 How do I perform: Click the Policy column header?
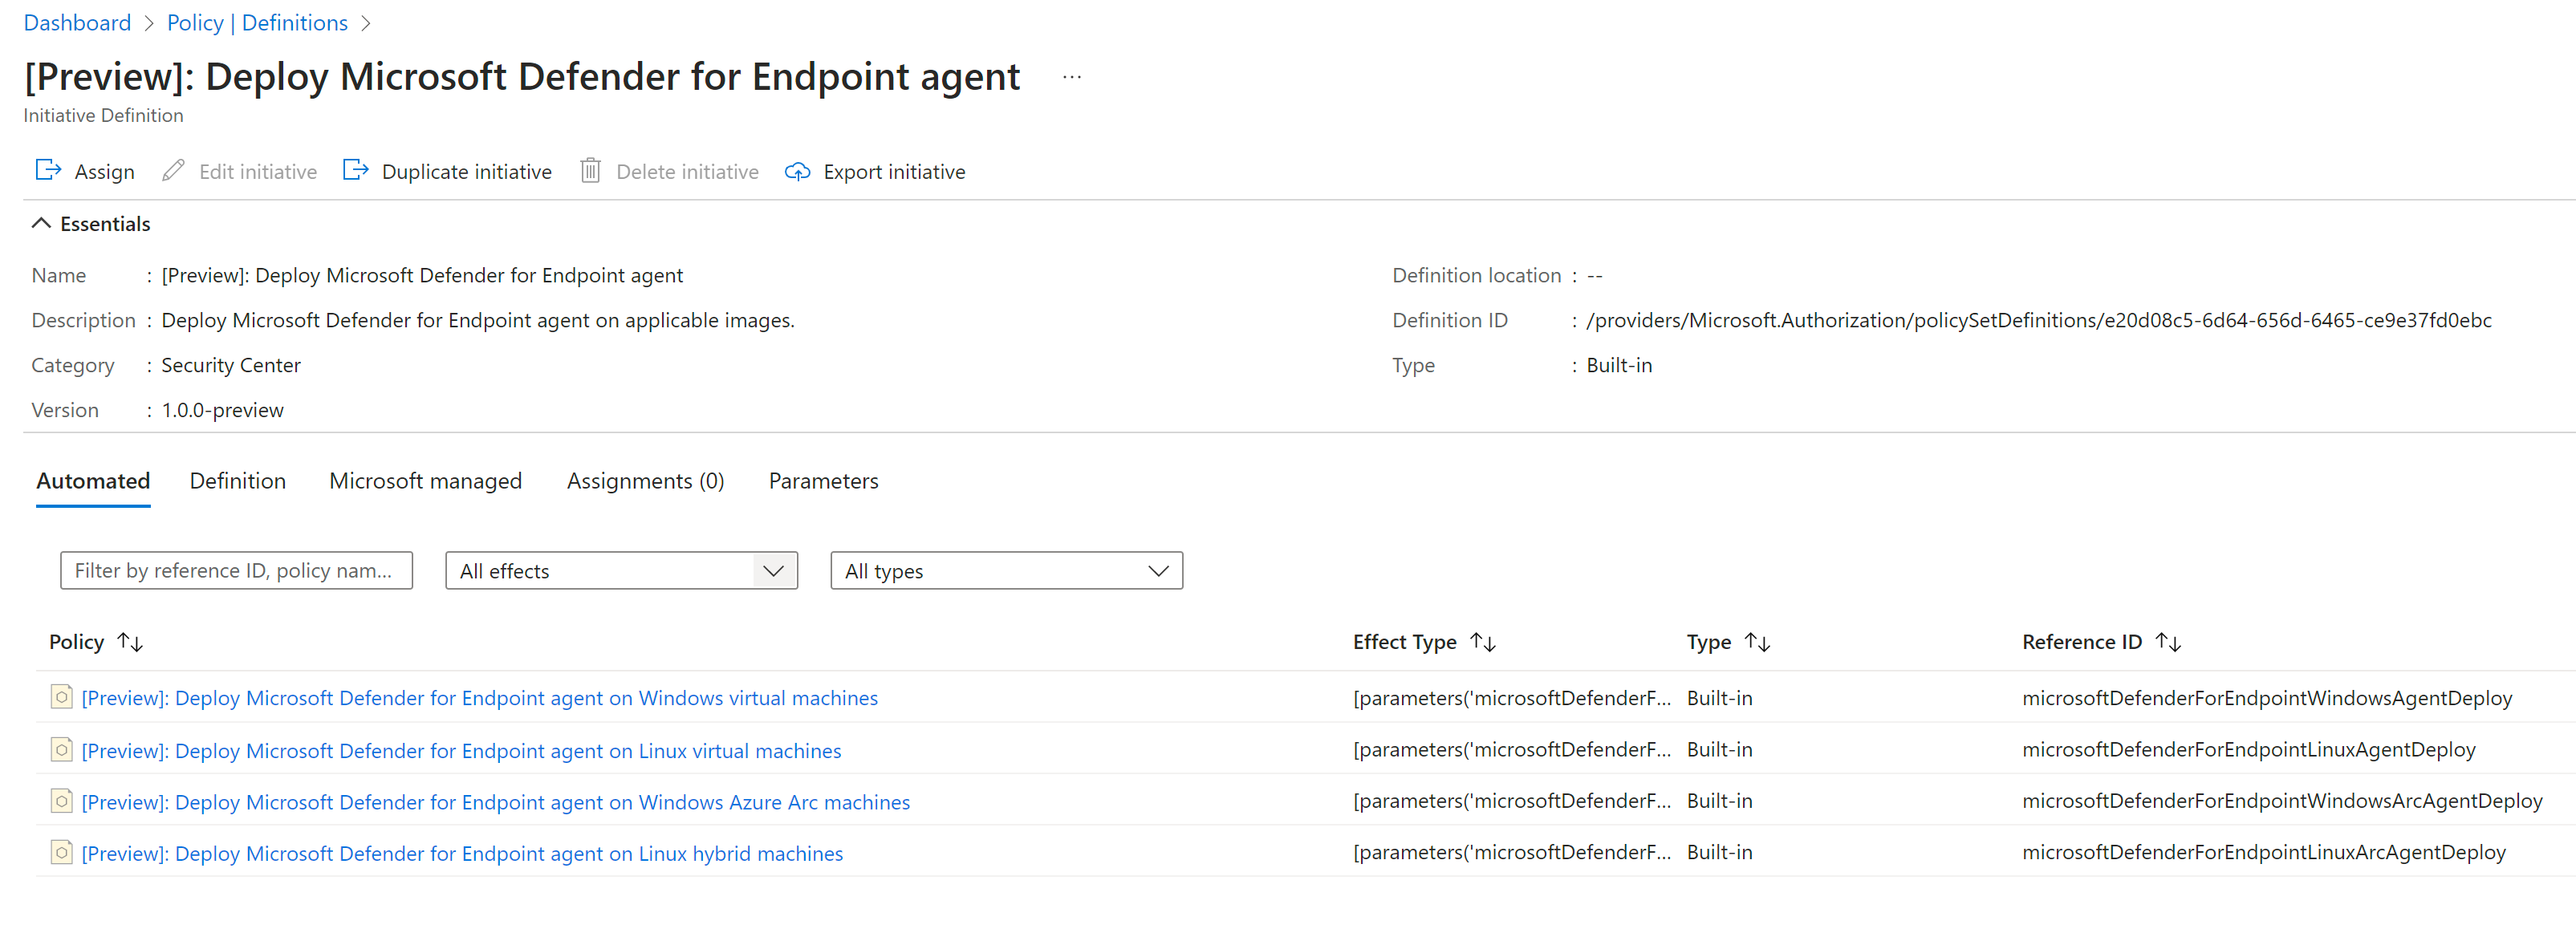tap(76, 642)
